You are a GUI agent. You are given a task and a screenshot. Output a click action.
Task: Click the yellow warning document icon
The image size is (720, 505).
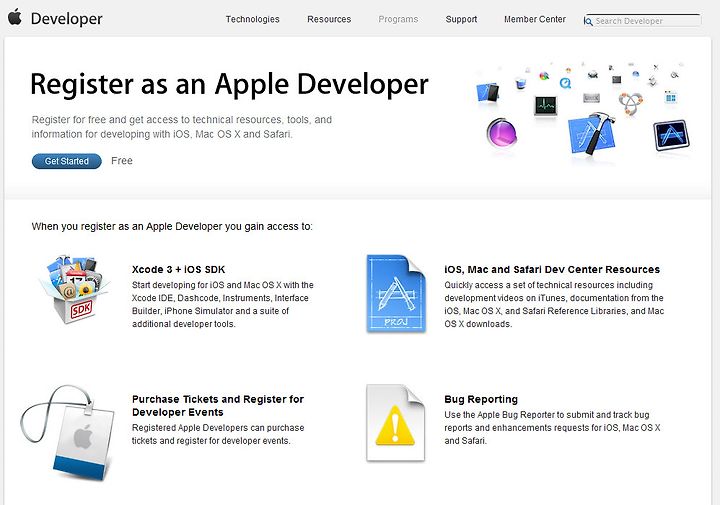[x=396, y=423]
